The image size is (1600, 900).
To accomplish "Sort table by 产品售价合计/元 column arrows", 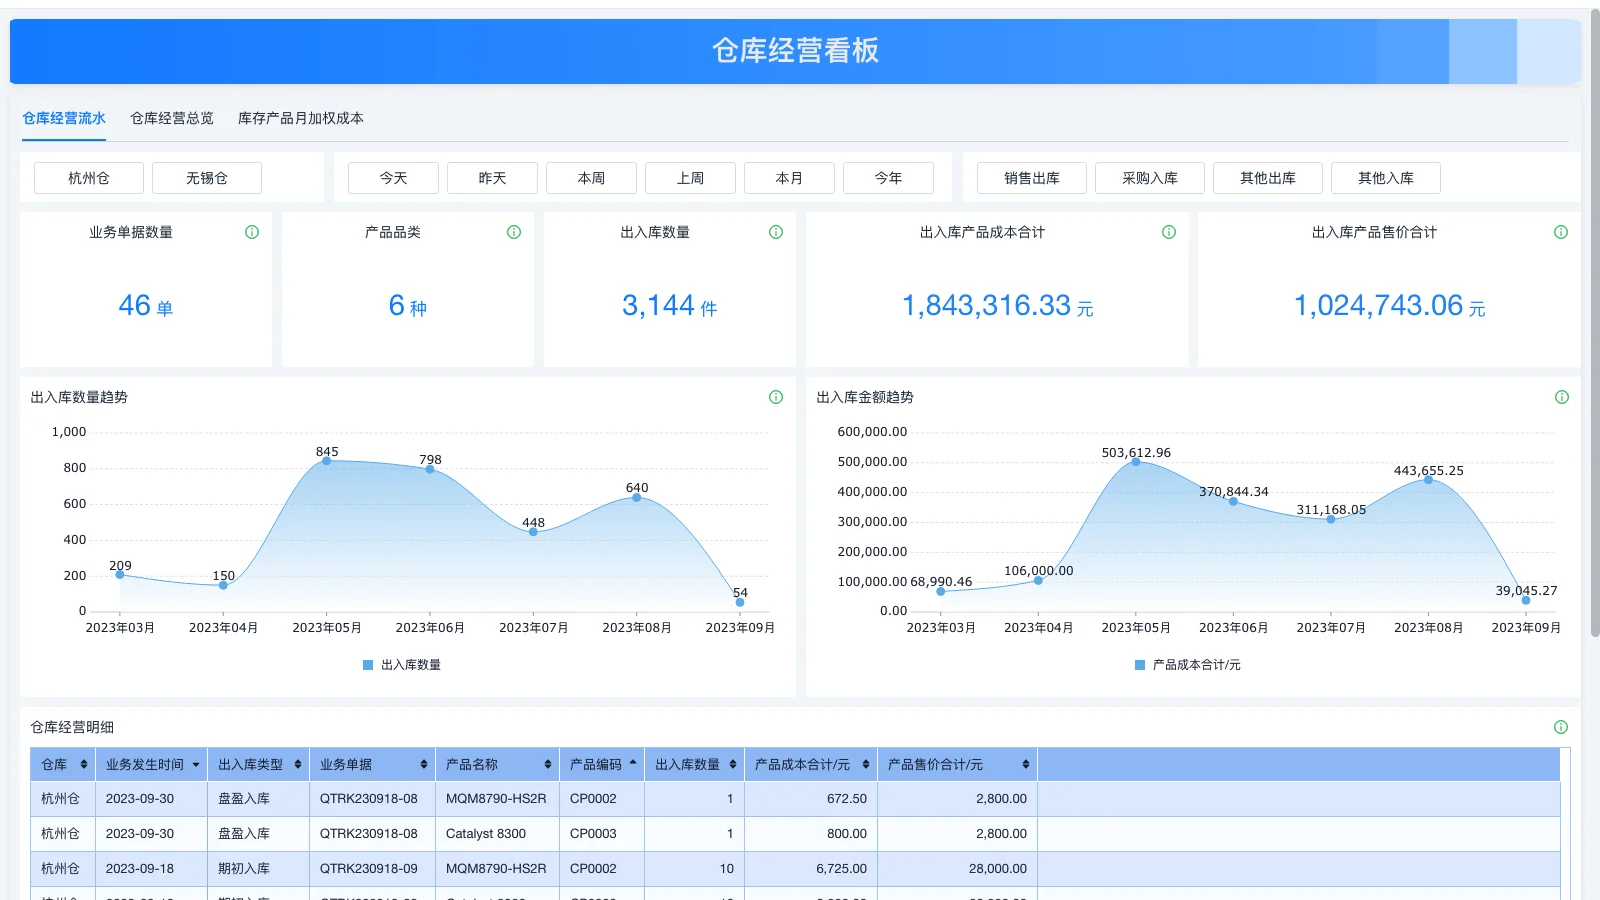I will point(1026,764).
